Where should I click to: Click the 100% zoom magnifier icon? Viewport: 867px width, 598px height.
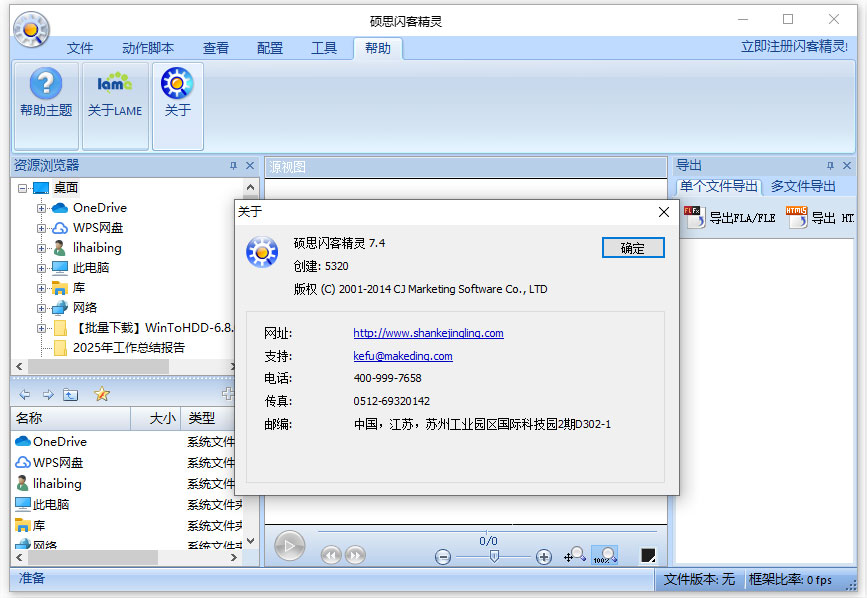click(x=605, y=554)
